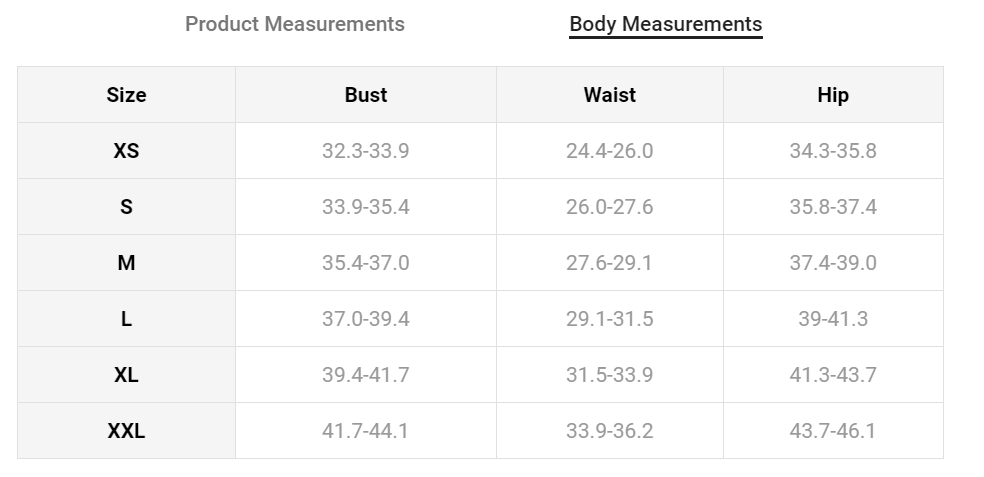
Task: Click the Bust column header
Action: 365,95
